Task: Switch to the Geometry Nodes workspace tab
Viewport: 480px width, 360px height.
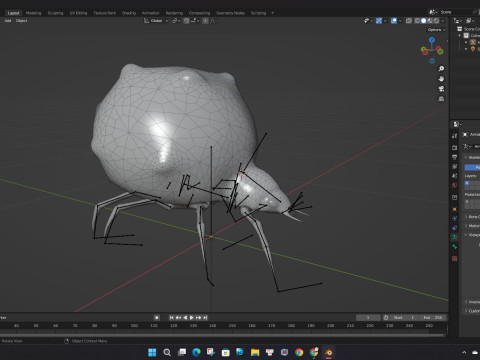Action: [x=230, y=13]
